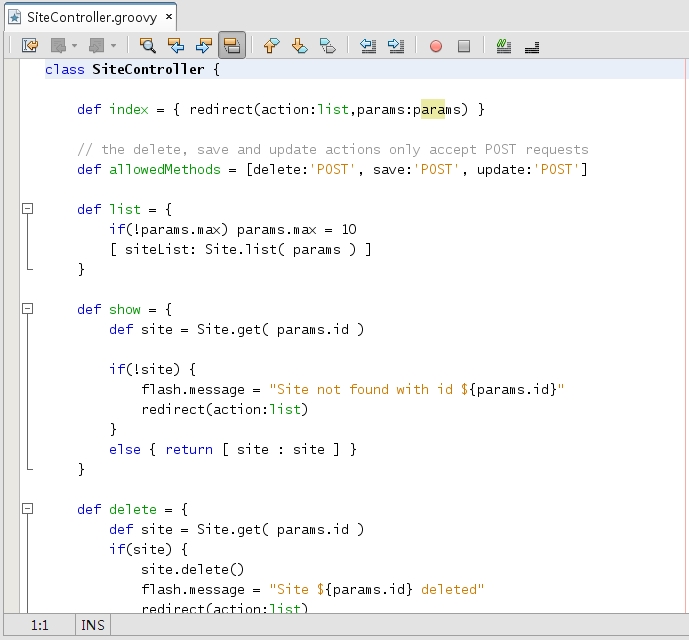Click the file icon on SiteController.groovy tab

click(x=15, y=17)
